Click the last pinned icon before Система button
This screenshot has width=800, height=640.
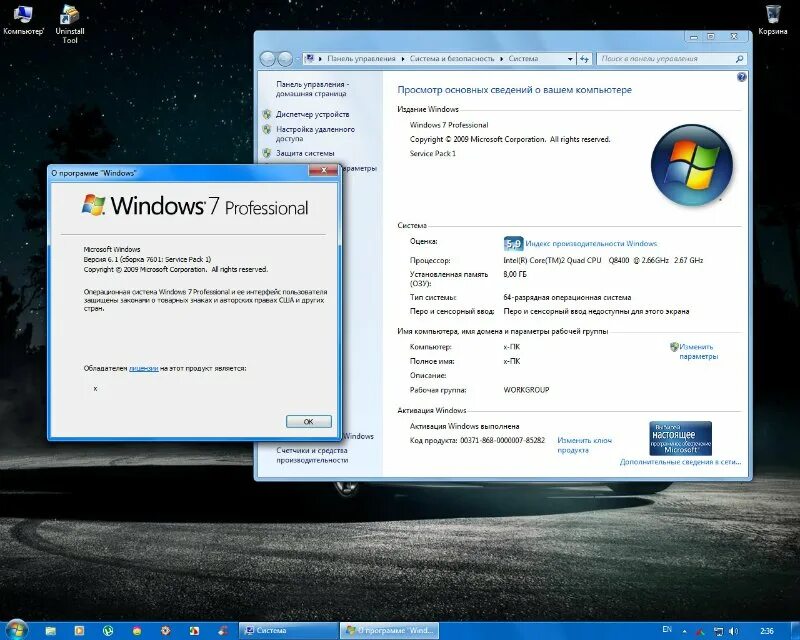[223, 631]
